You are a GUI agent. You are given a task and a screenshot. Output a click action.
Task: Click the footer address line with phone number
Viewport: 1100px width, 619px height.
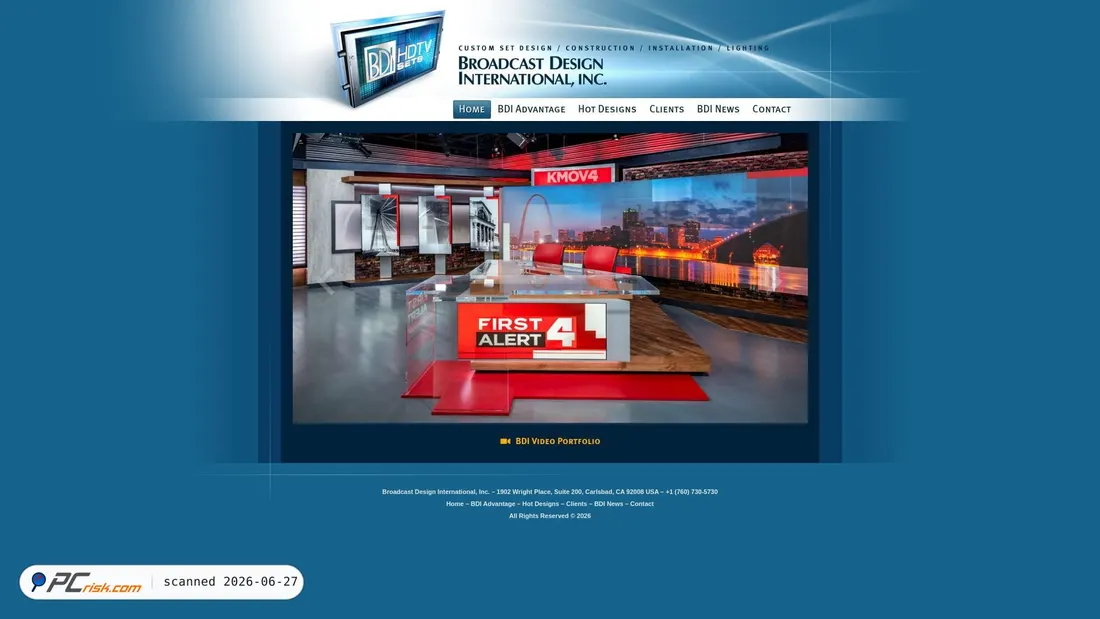550,492
